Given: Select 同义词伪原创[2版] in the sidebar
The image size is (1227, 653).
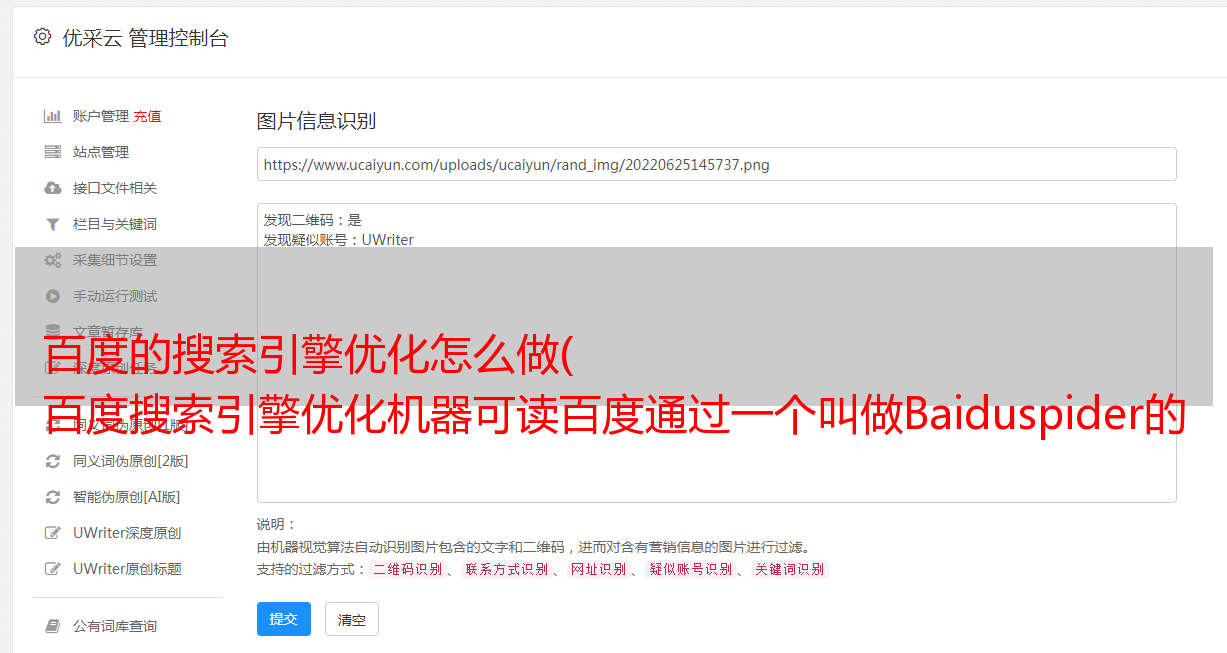Looking at the screenshot, I should click(x=131, y=461).
